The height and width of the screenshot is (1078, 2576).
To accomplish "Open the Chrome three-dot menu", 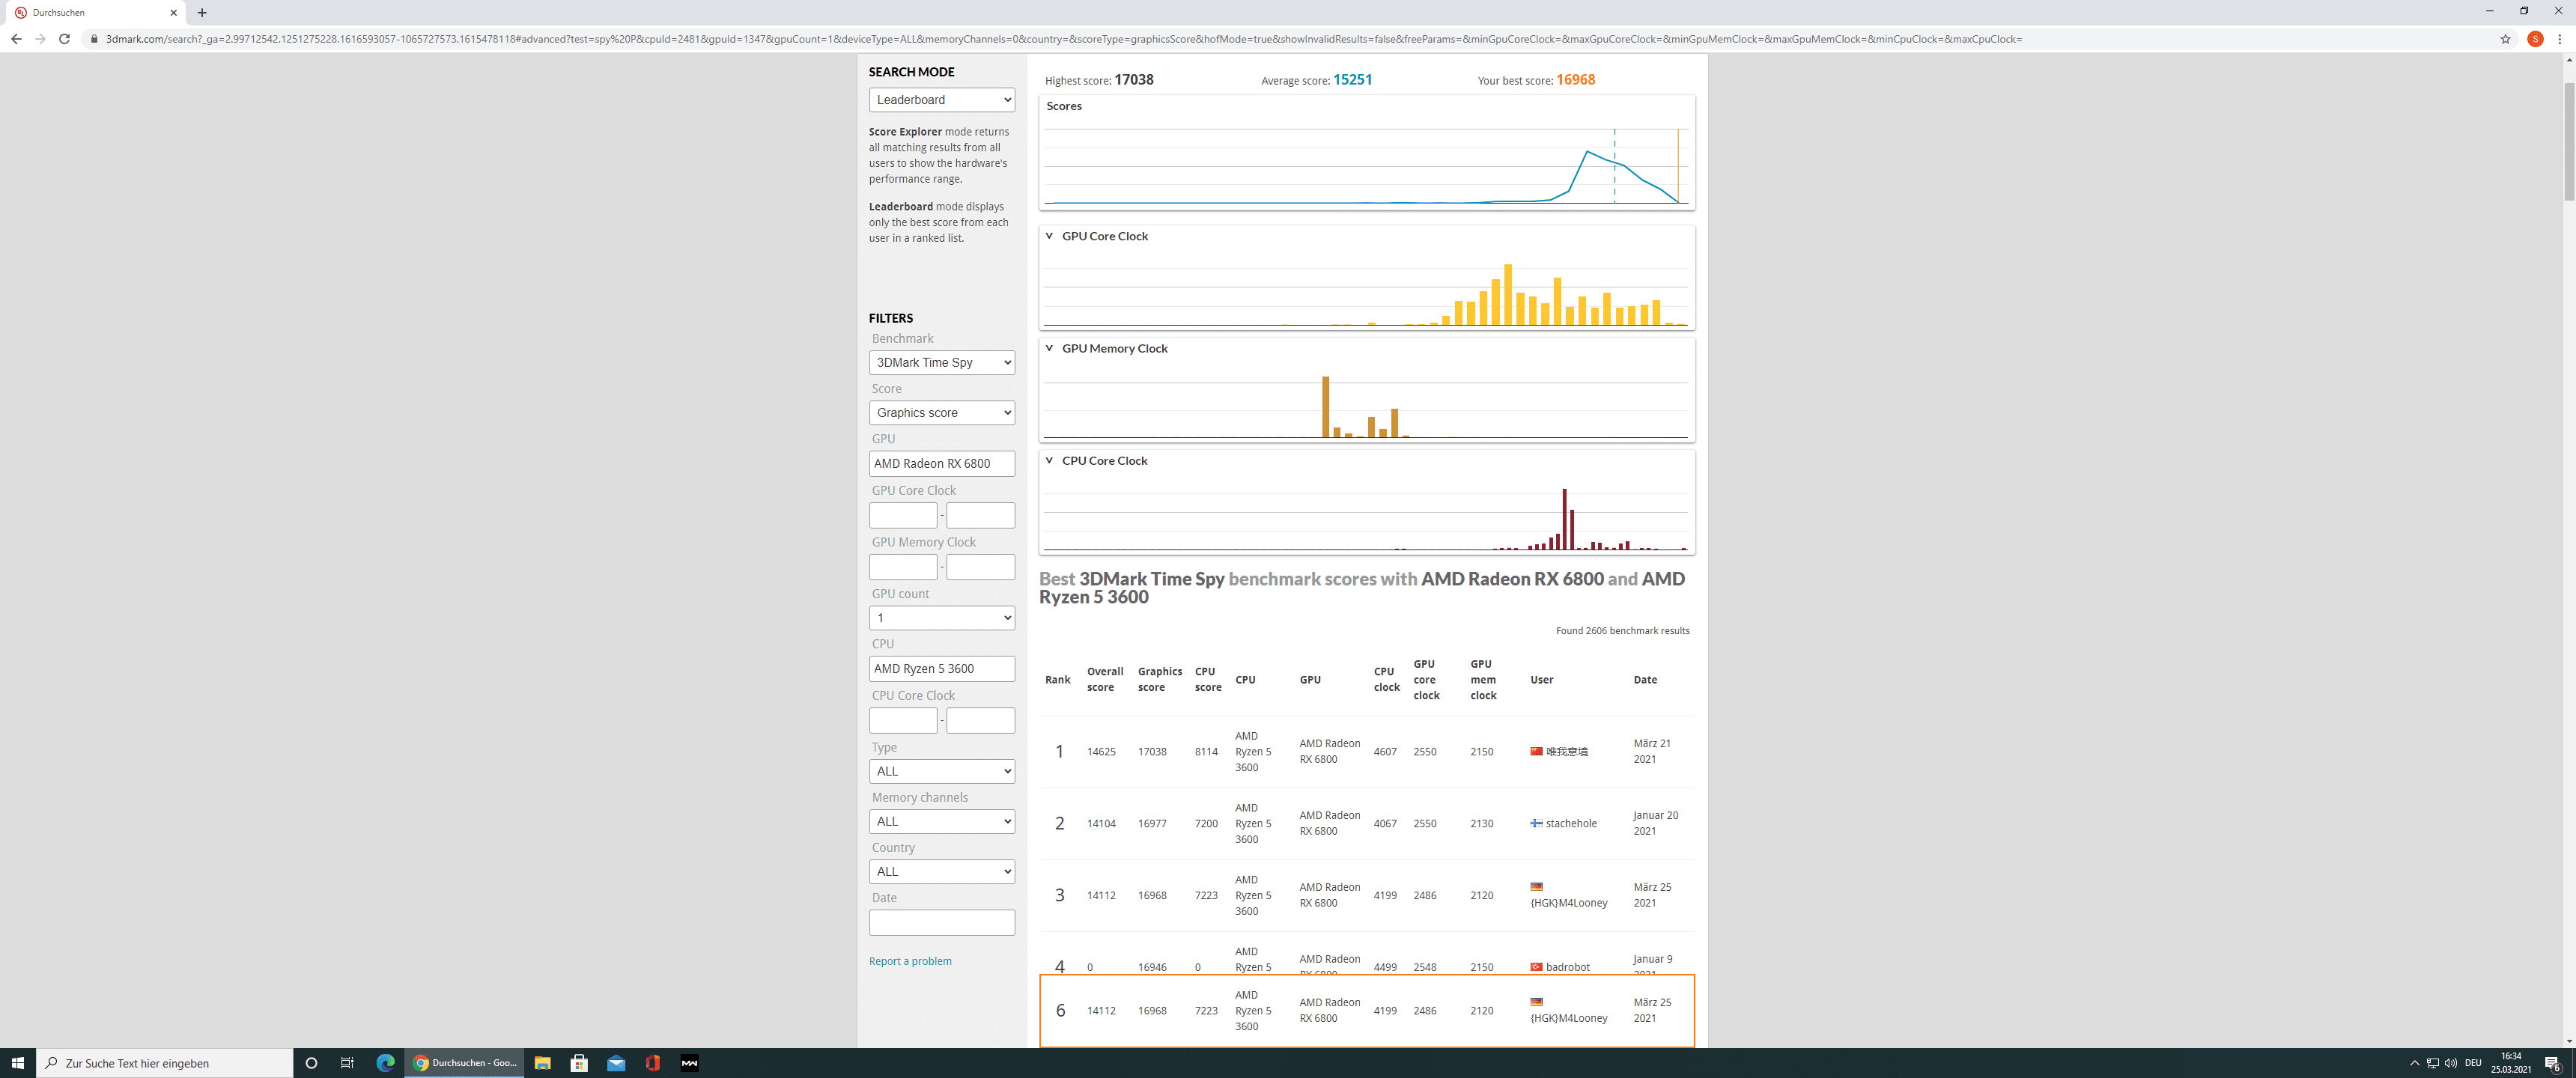I will click(2560, 39).
